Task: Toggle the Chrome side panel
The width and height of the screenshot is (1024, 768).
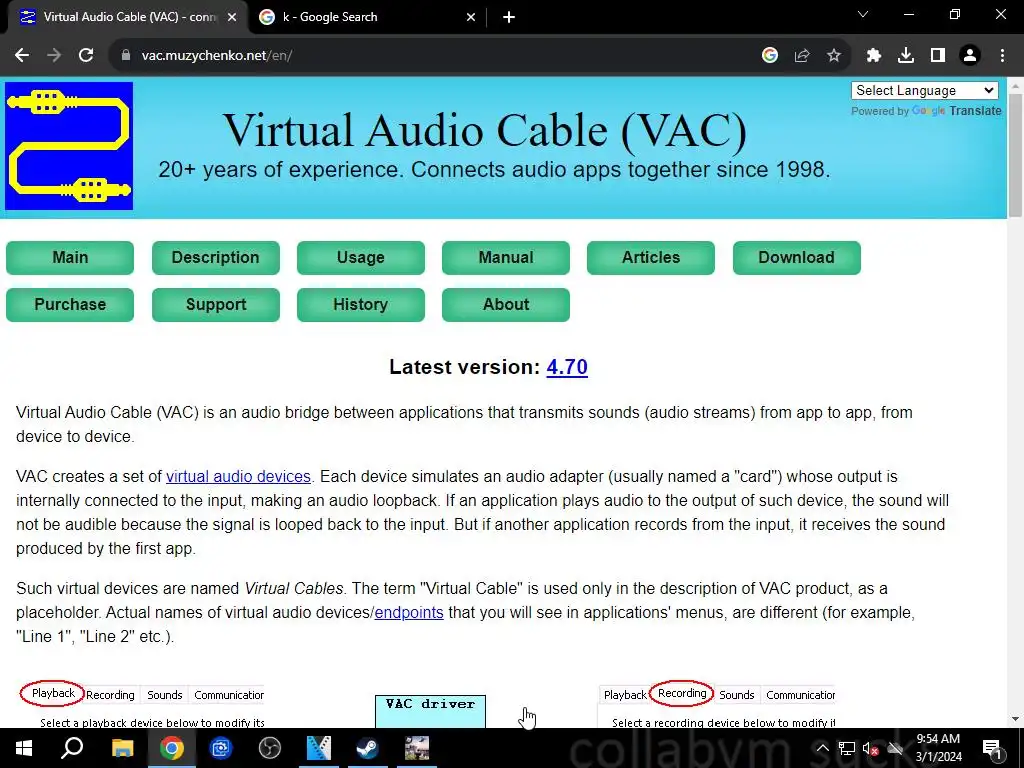Action: pos(938,56)
